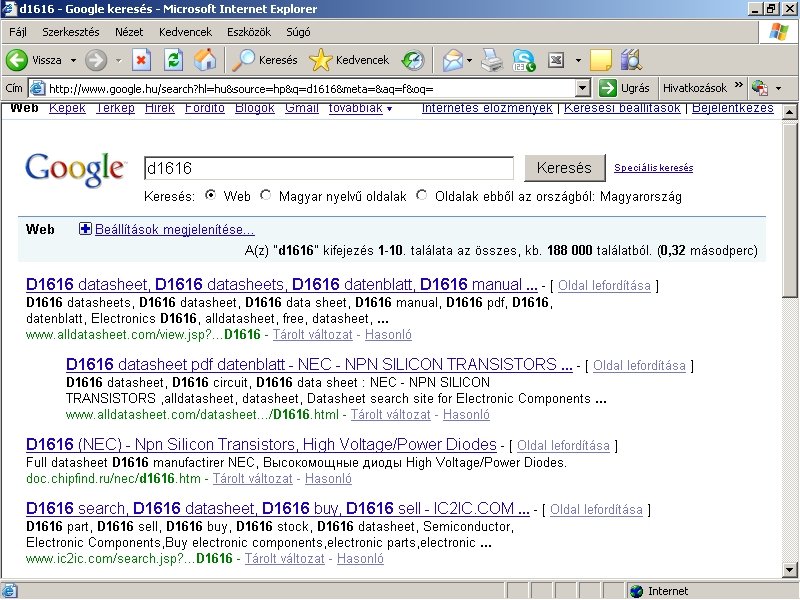
Task: Click the scrollbar up arrow
Action: tap(790, 112)
